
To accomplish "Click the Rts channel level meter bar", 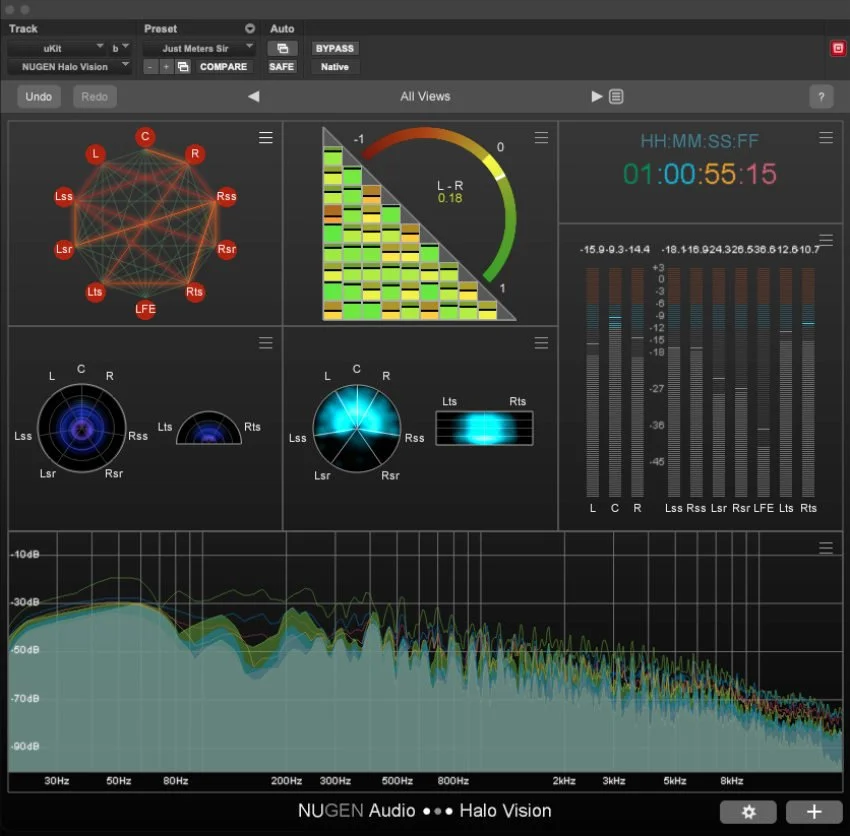I will pyautogui.click(x=808, y=382).
